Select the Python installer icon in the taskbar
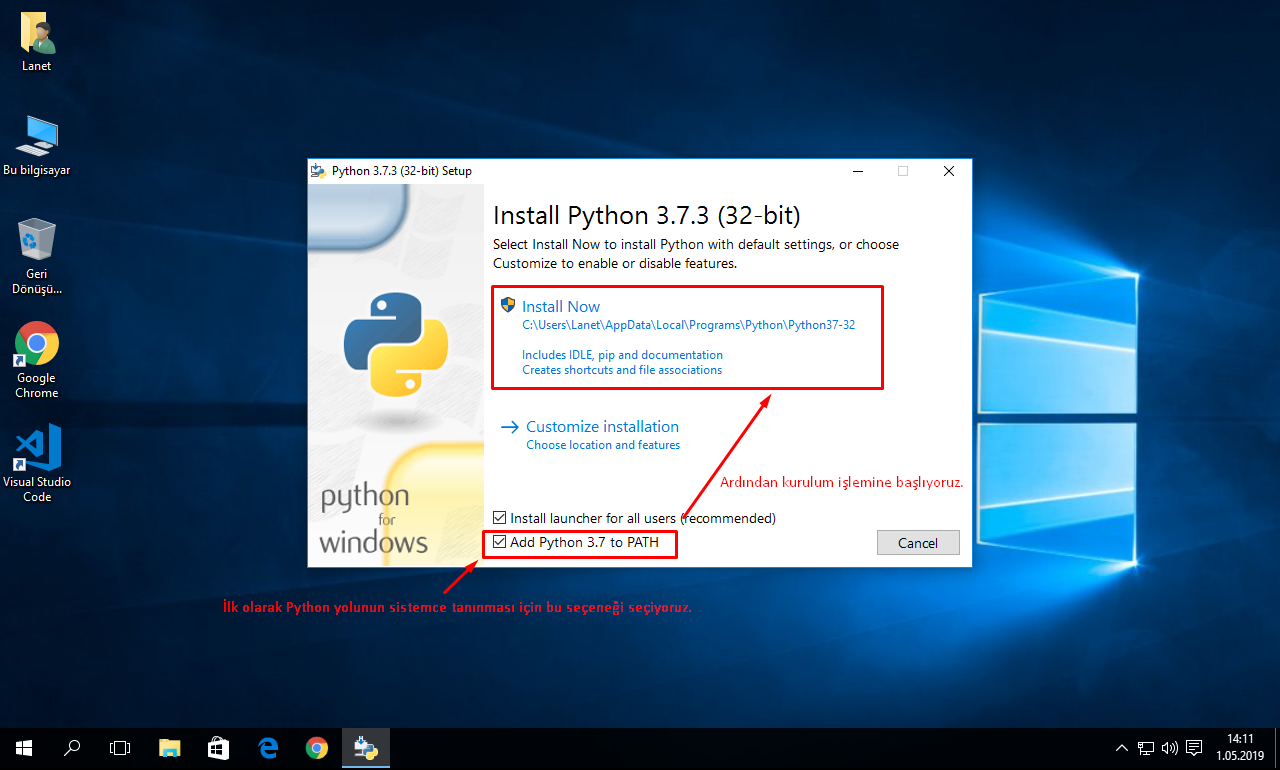The height and width of the screenshot is (770, 1280). 365,747
